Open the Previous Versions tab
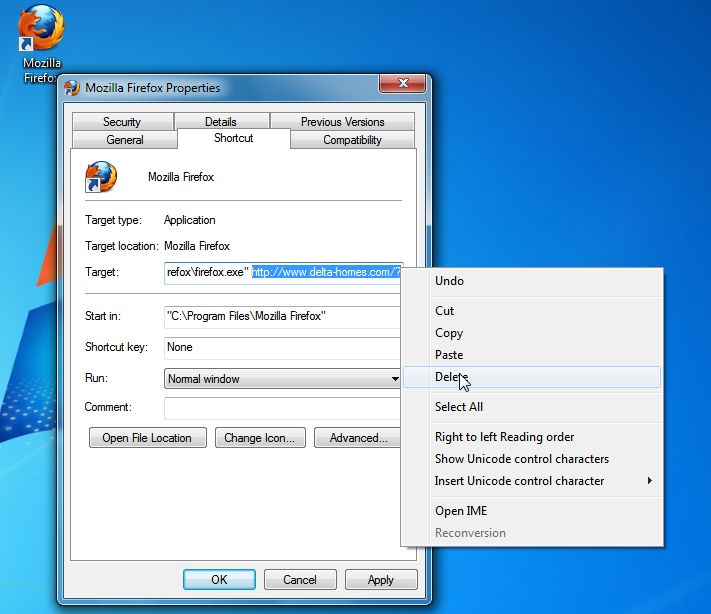 (x=342, y=122)
